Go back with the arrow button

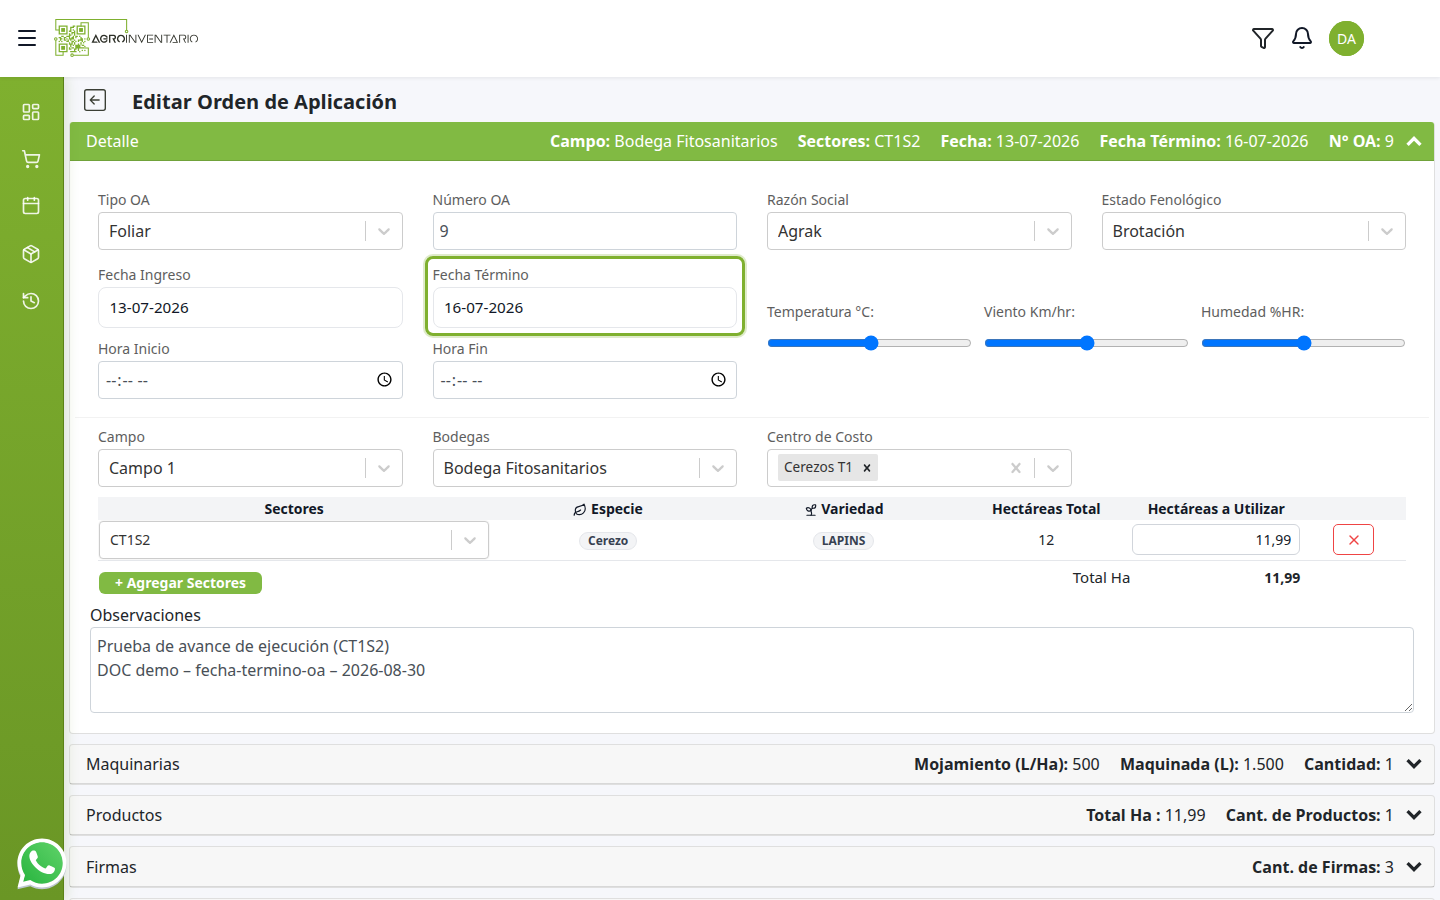[95, 100]
